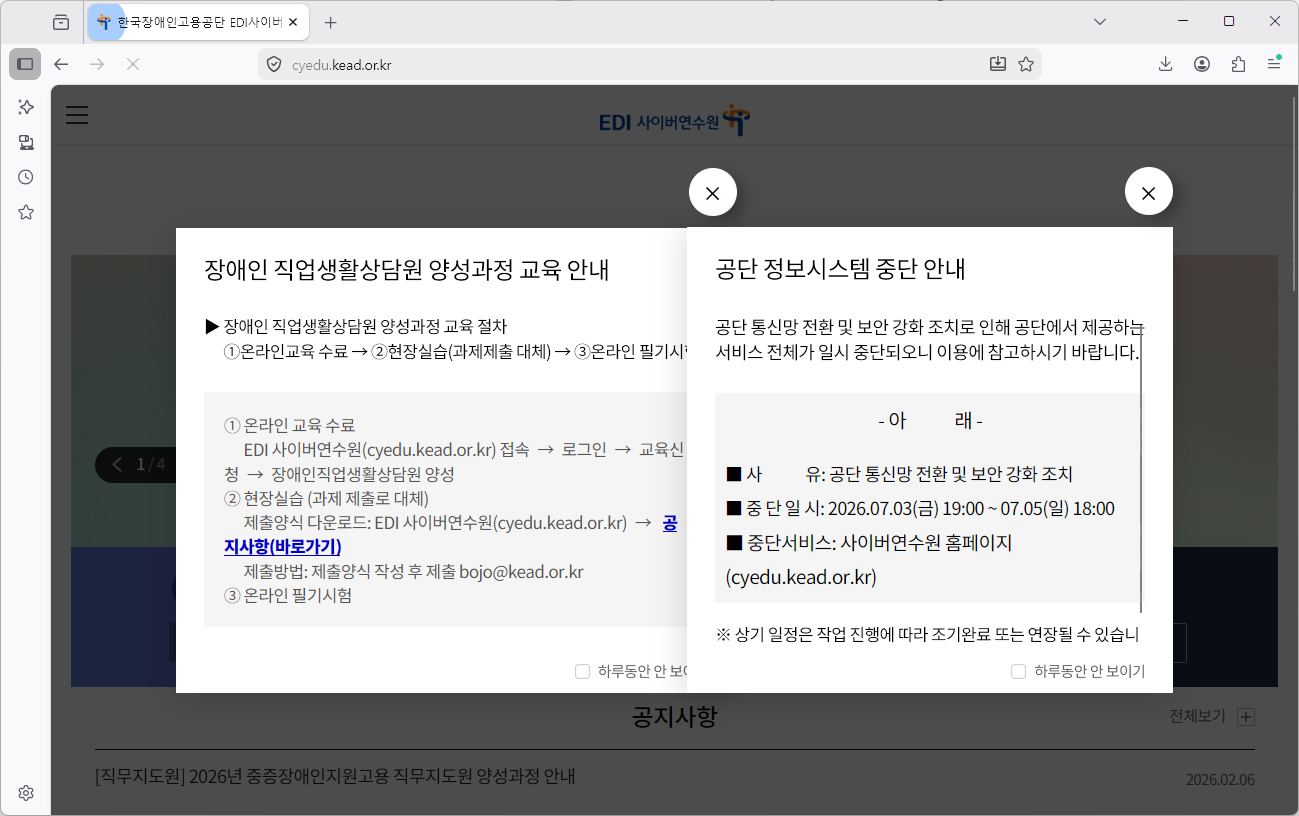Screen dimensions: 1299x816
Task: Click the site security shield icon
Action: point(273,64)
